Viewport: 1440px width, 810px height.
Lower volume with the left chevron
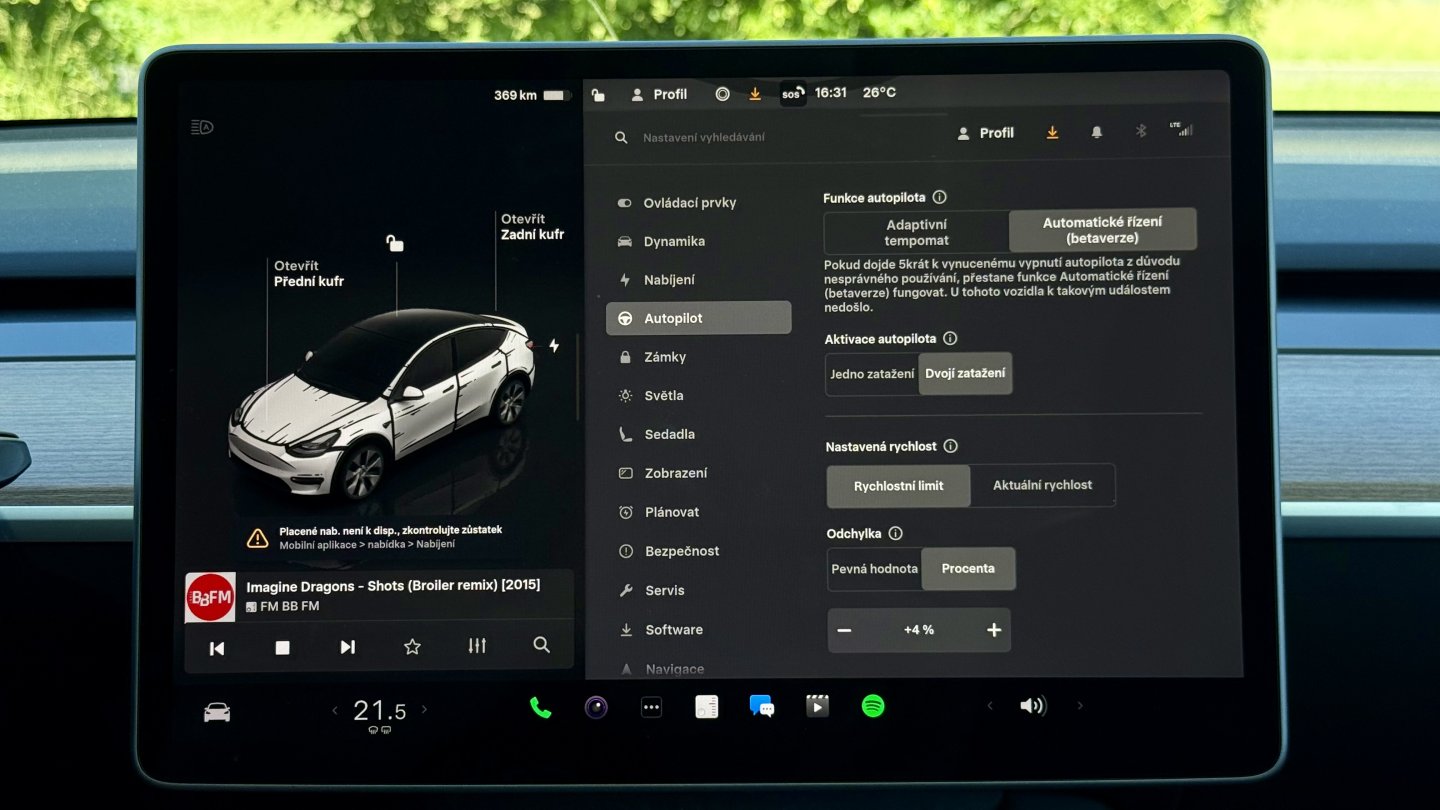(990, 706)
